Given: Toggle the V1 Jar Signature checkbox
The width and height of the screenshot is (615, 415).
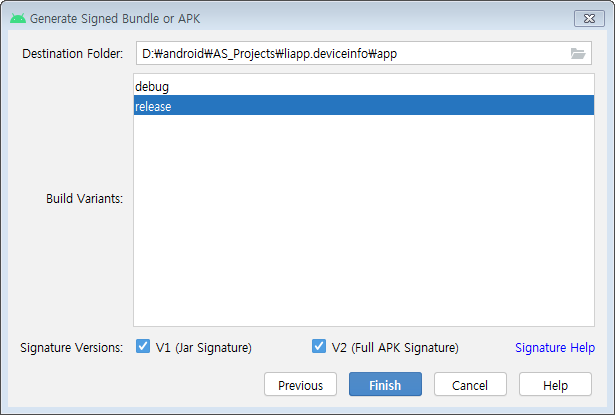Looking at the screenshot, I should [x=143, y=346].
